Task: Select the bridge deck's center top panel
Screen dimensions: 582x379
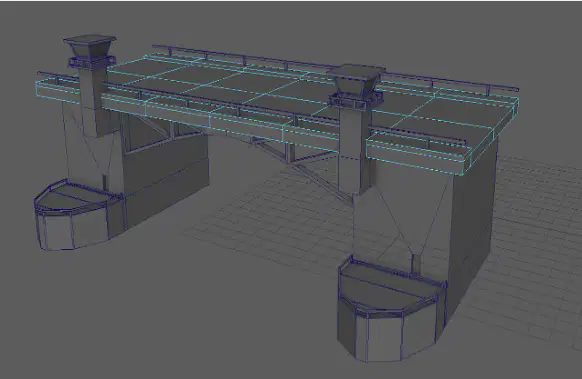Action: (238, 87)
